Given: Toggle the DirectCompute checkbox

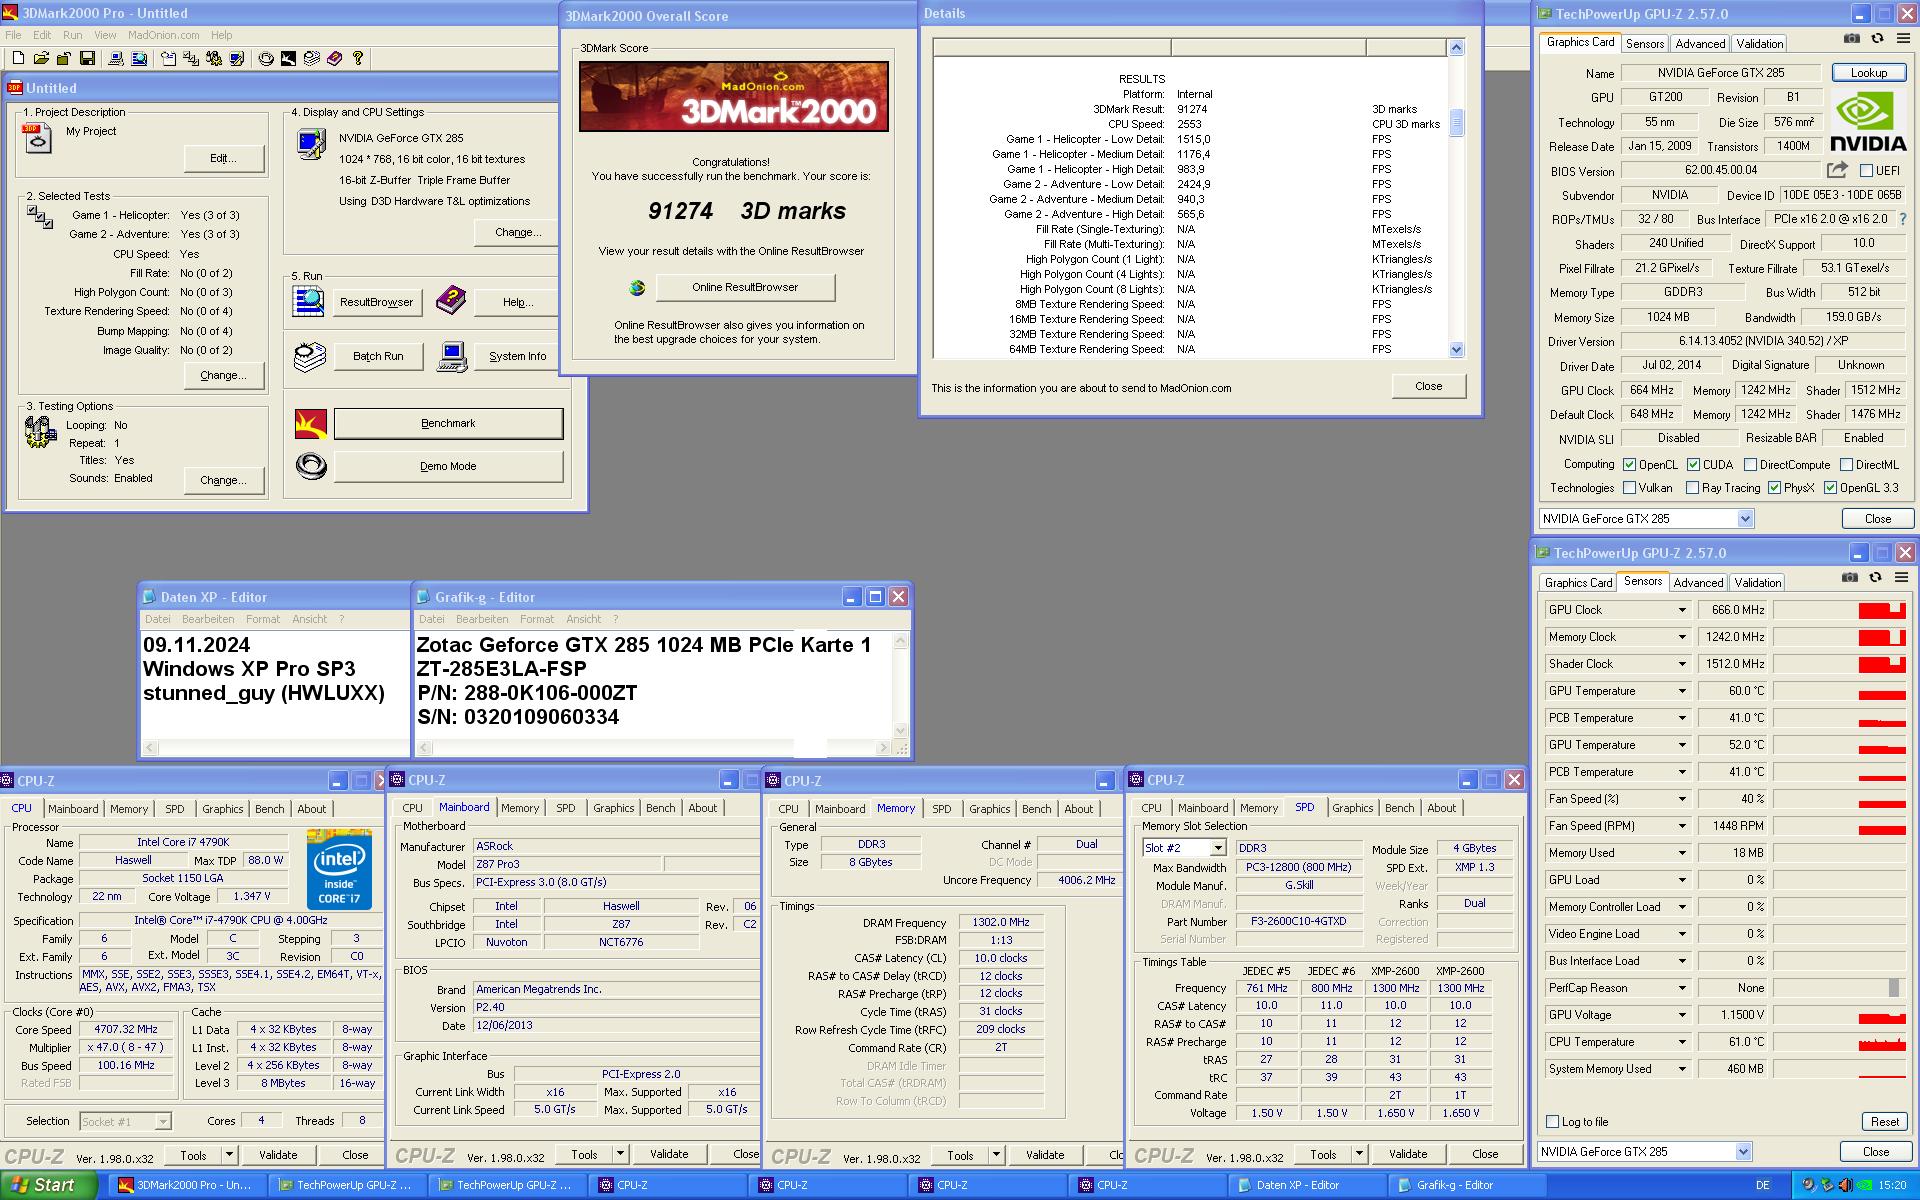Looking at the screenshot, I should click(1750, 465).
